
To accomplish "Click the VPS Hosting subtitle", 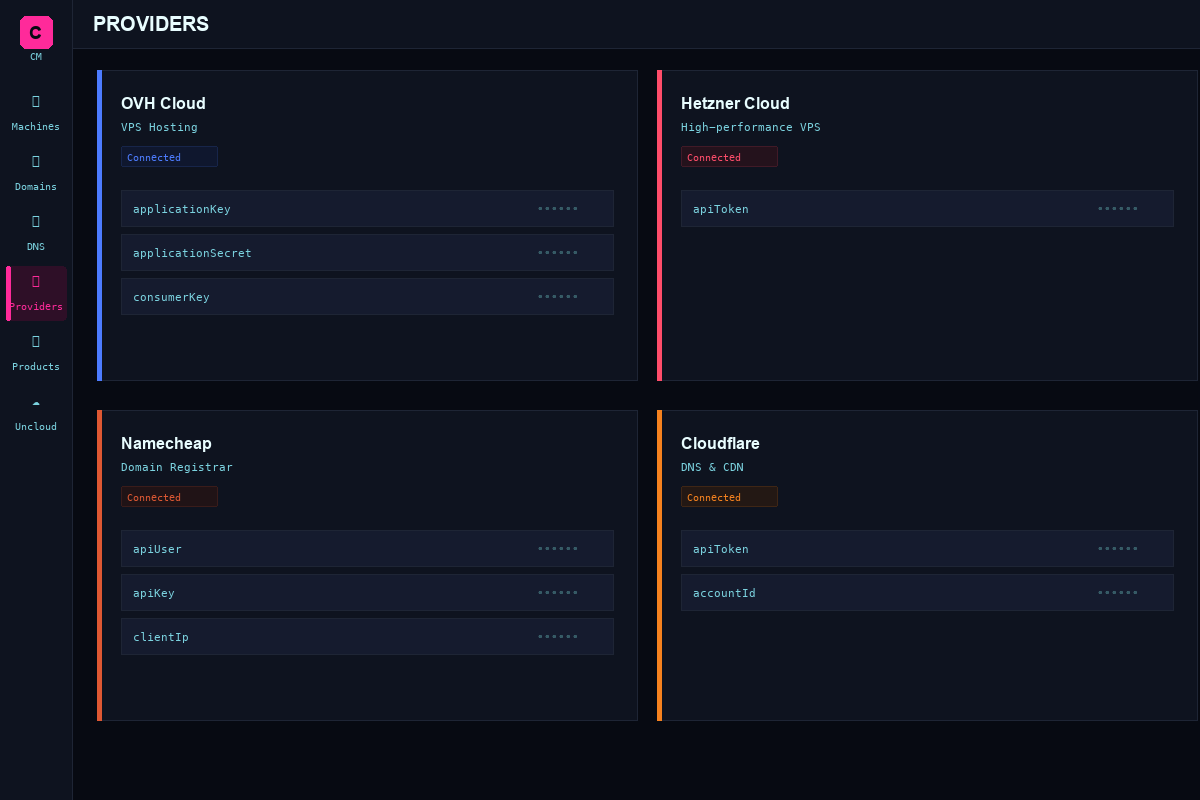I will [x=159, y=127].
